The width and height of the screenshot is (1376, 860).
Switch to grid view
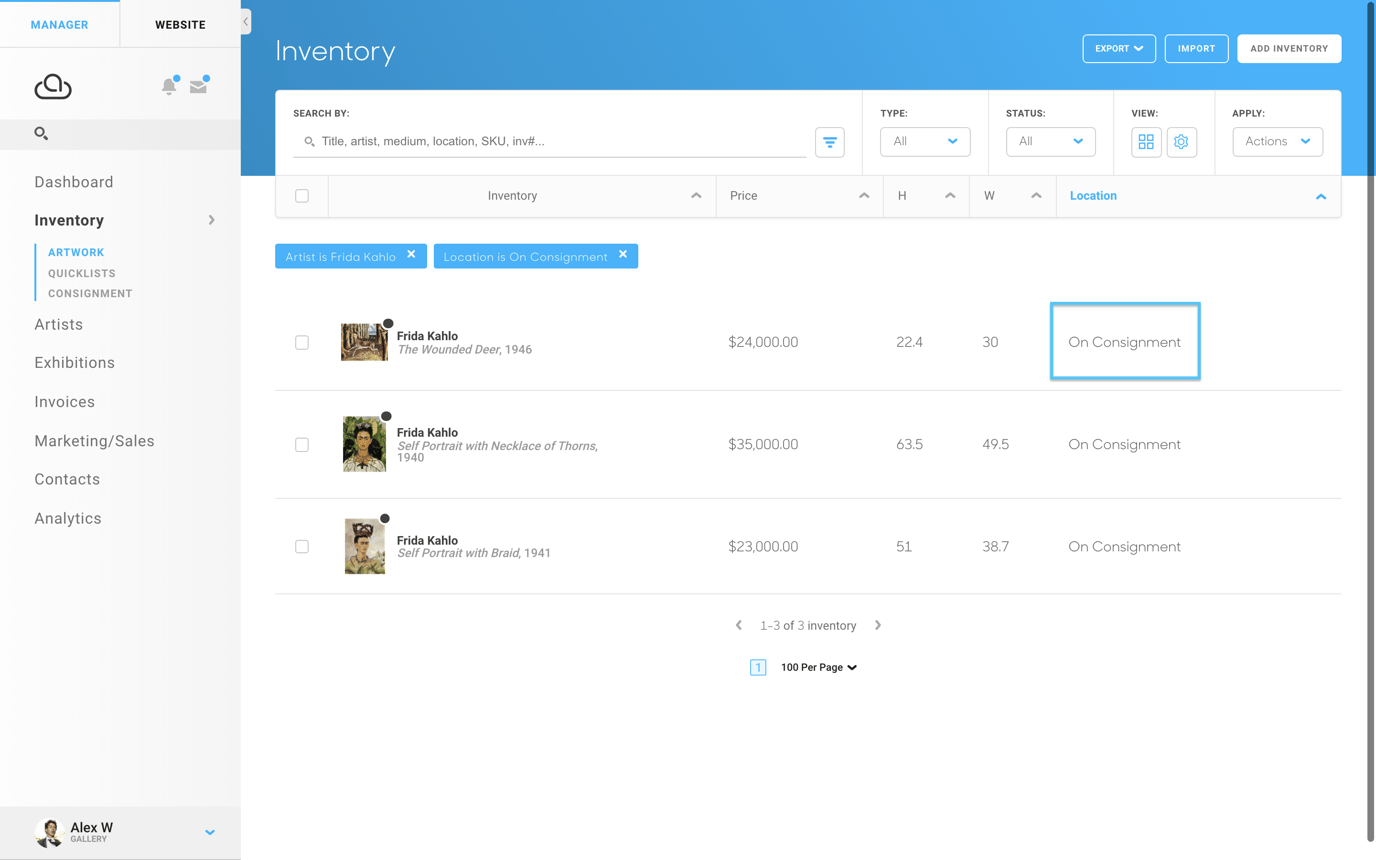(1146, 142)
